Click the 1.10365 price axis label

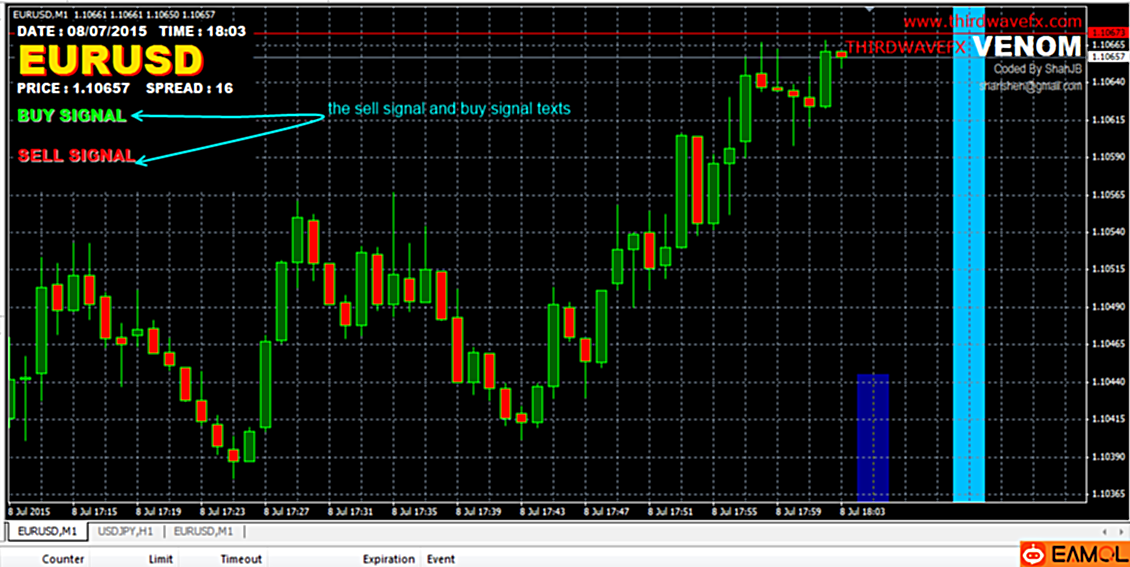click(1107, 494)
